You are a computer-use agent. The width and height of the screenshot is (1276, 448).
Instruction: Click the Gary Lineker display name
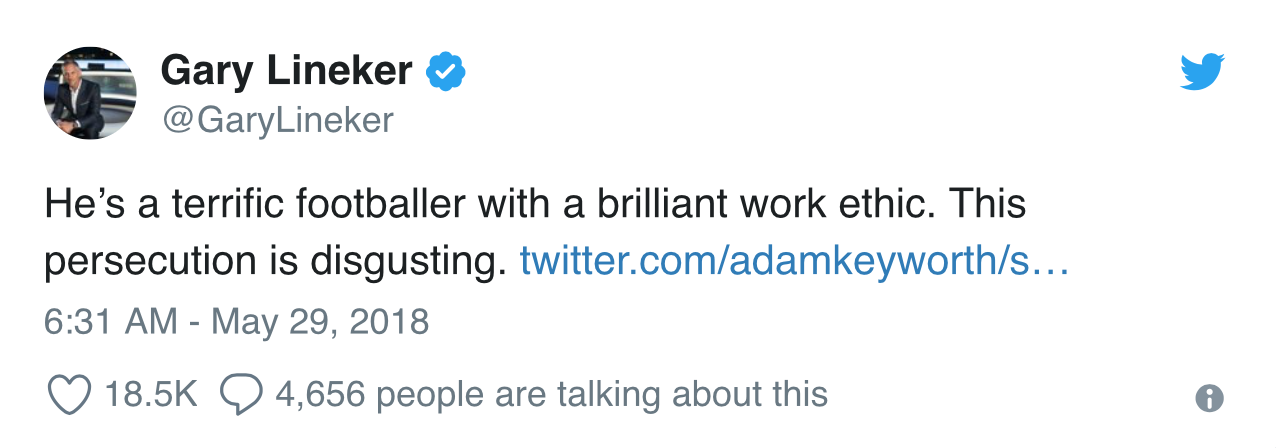coord(286,70)
